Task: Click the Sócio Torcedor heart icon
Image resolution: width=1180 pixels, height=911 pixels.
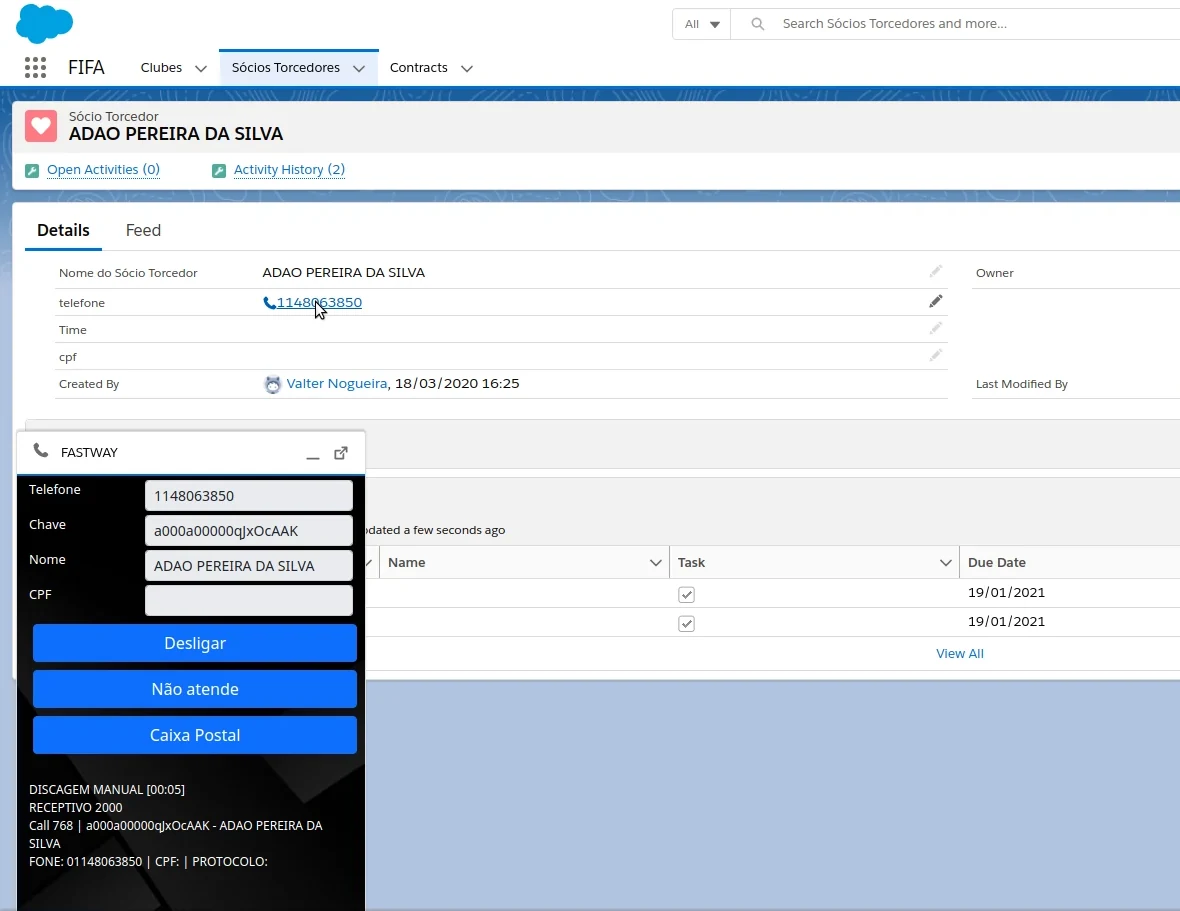Action: click(x=41, y=126)
